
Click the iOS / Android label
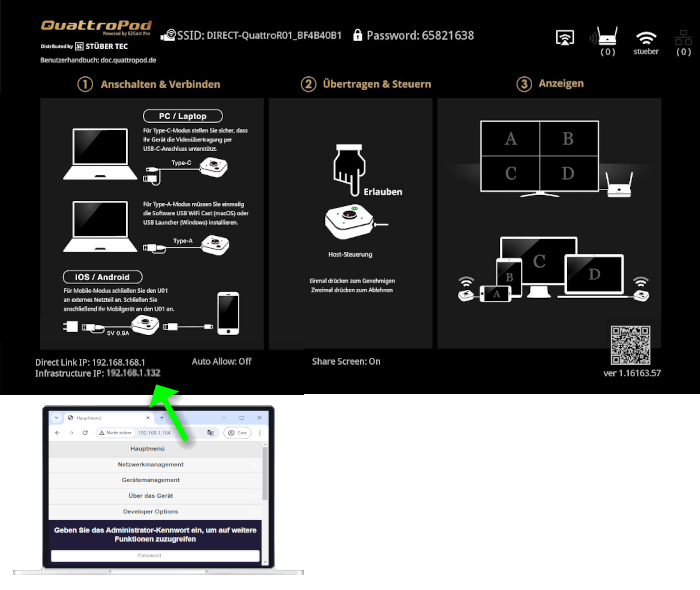[x=102, y=277]
